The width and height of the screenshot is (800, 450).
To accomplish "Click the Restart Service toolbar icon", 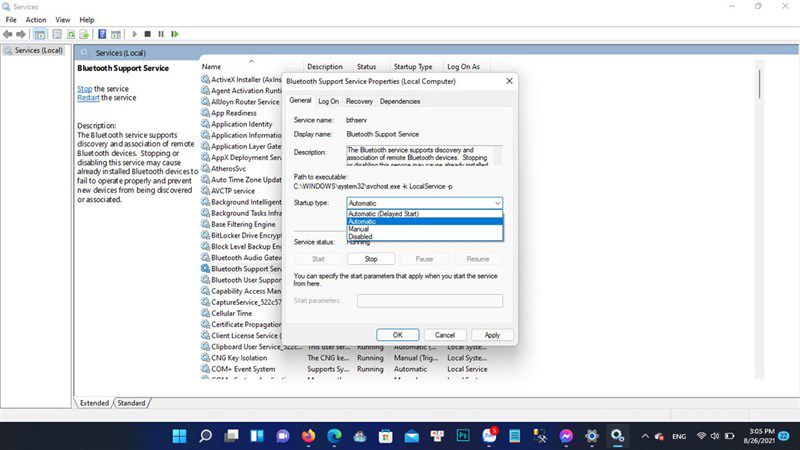I will 174,34.
